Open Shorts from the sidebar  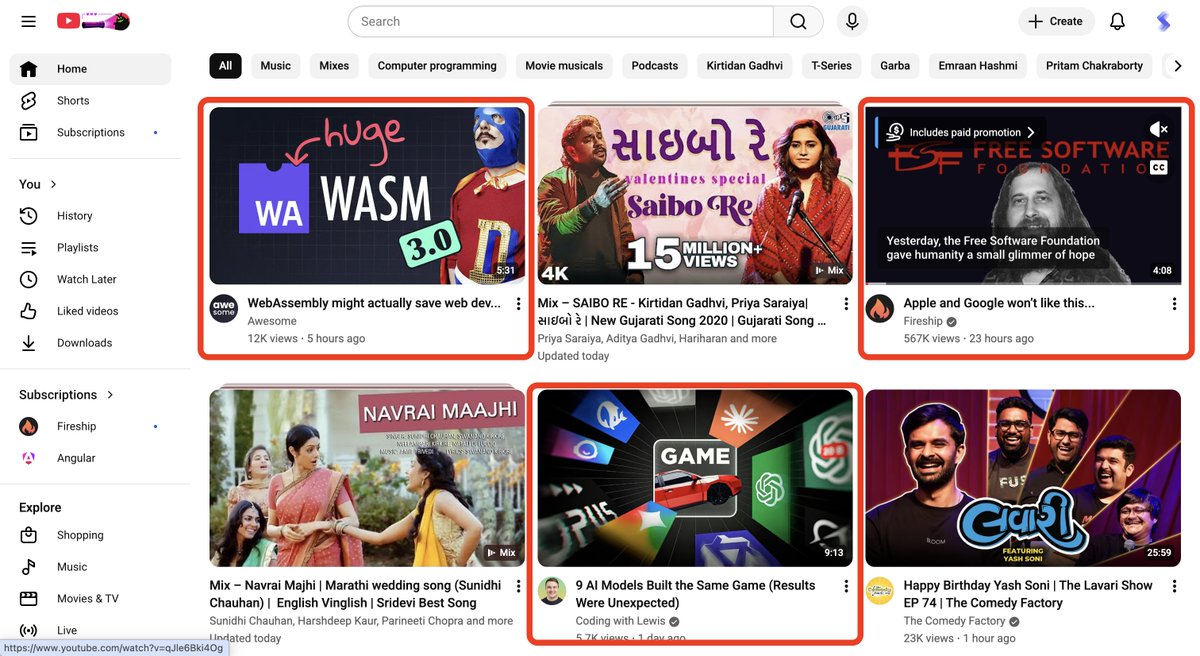tap(91, 101)
